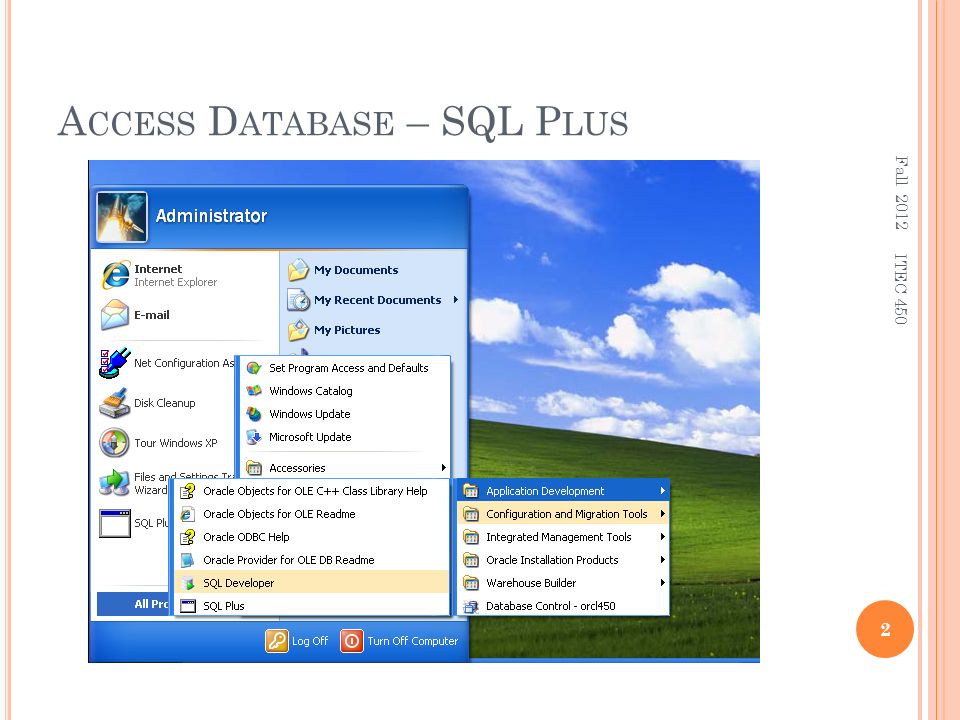Select Oracle ODBC Help entry

point(312,537)
